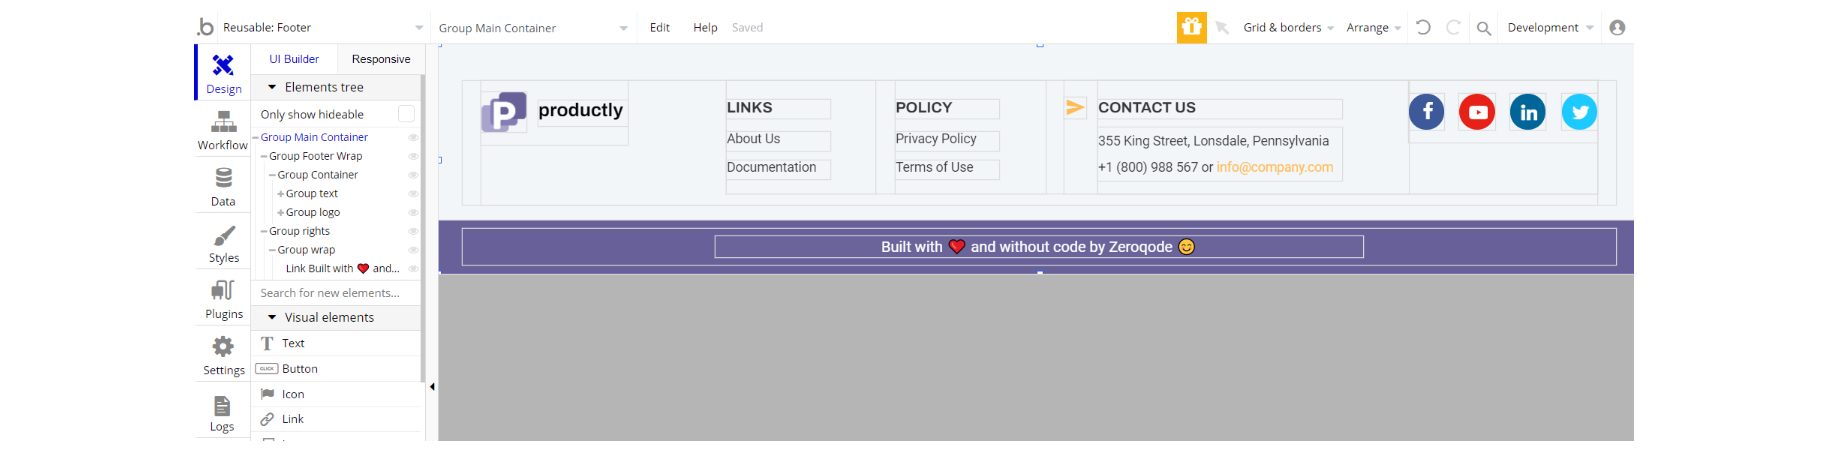Toggle visibility of Group wrap
Image resolution: width=1830 pixels, height=450 pixels.
[x=413, y=250]
